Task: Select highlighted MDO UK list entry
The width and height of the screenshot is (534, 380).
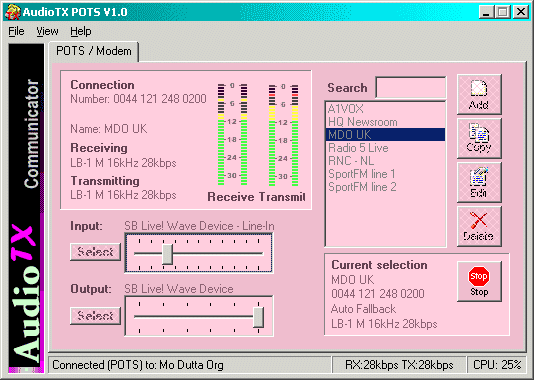Action: coord(385,135)
